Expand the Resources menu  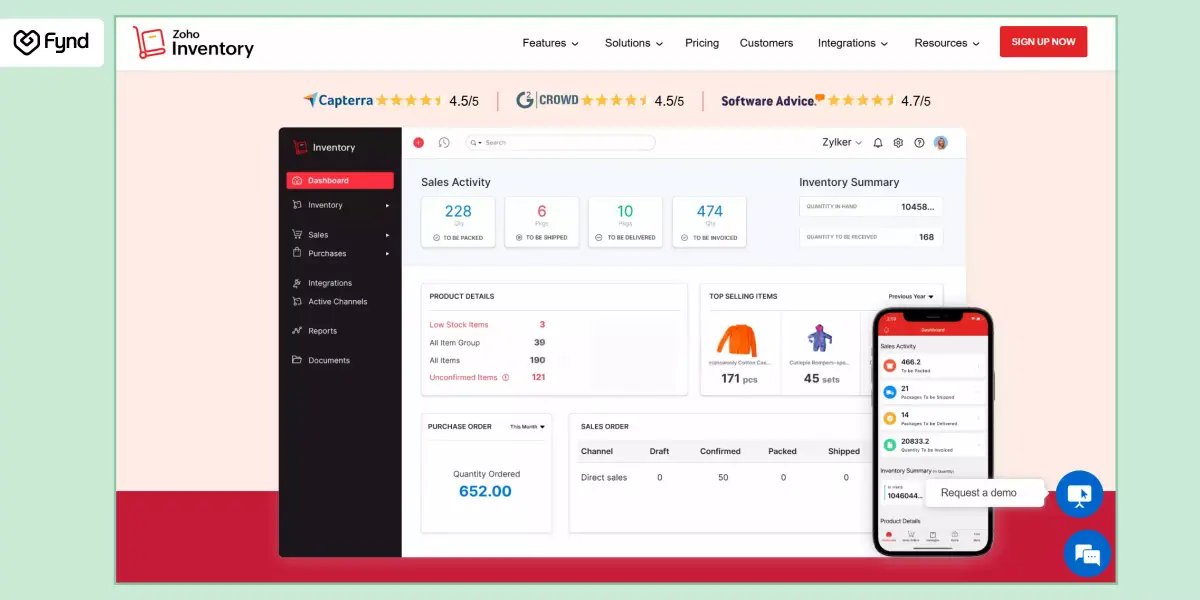947,43
